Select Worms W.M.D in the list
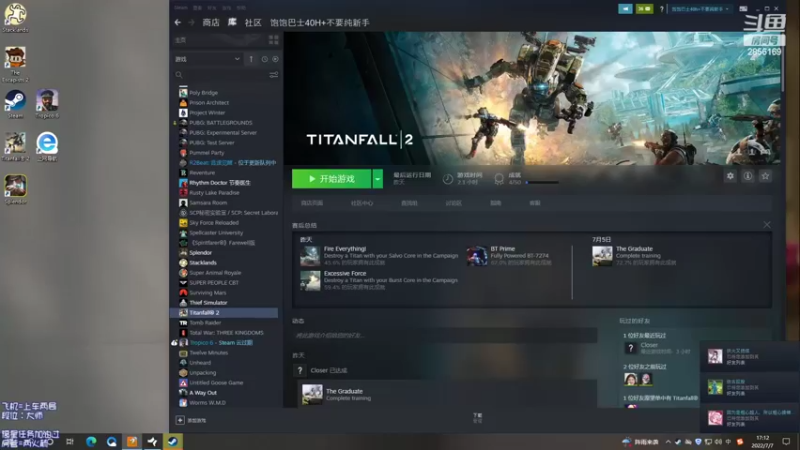This screenshot has width=800, height=450. coord(207,403)
